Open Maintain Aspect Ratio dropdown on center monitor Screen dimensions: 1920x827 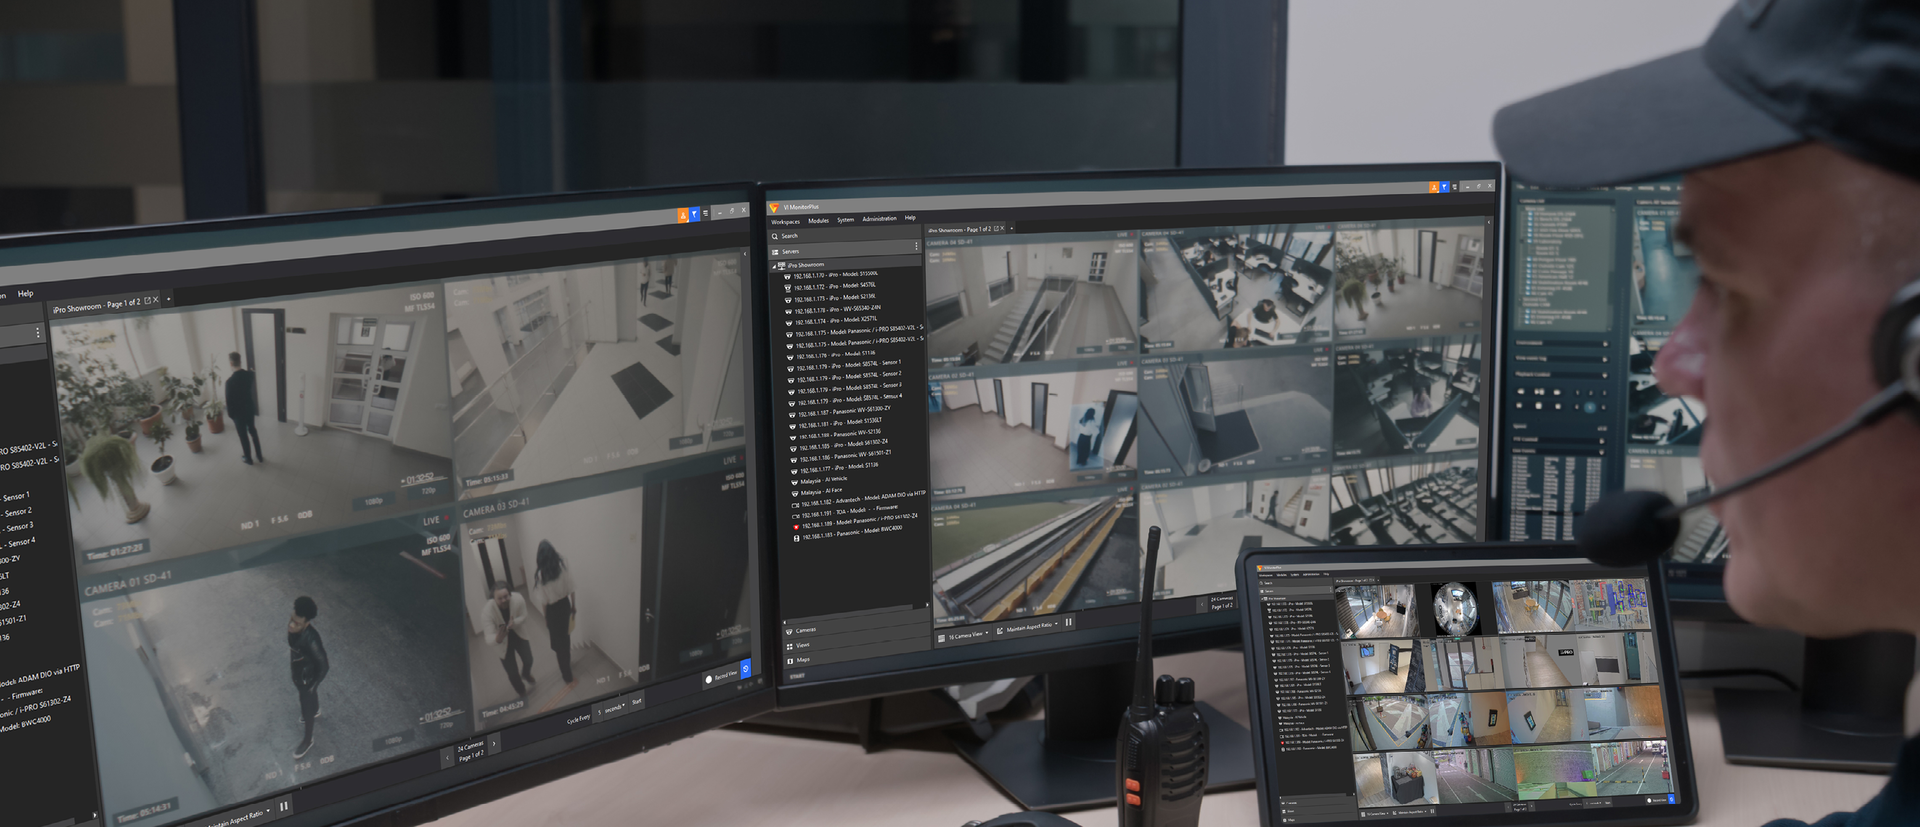(x=1027, y=628)
